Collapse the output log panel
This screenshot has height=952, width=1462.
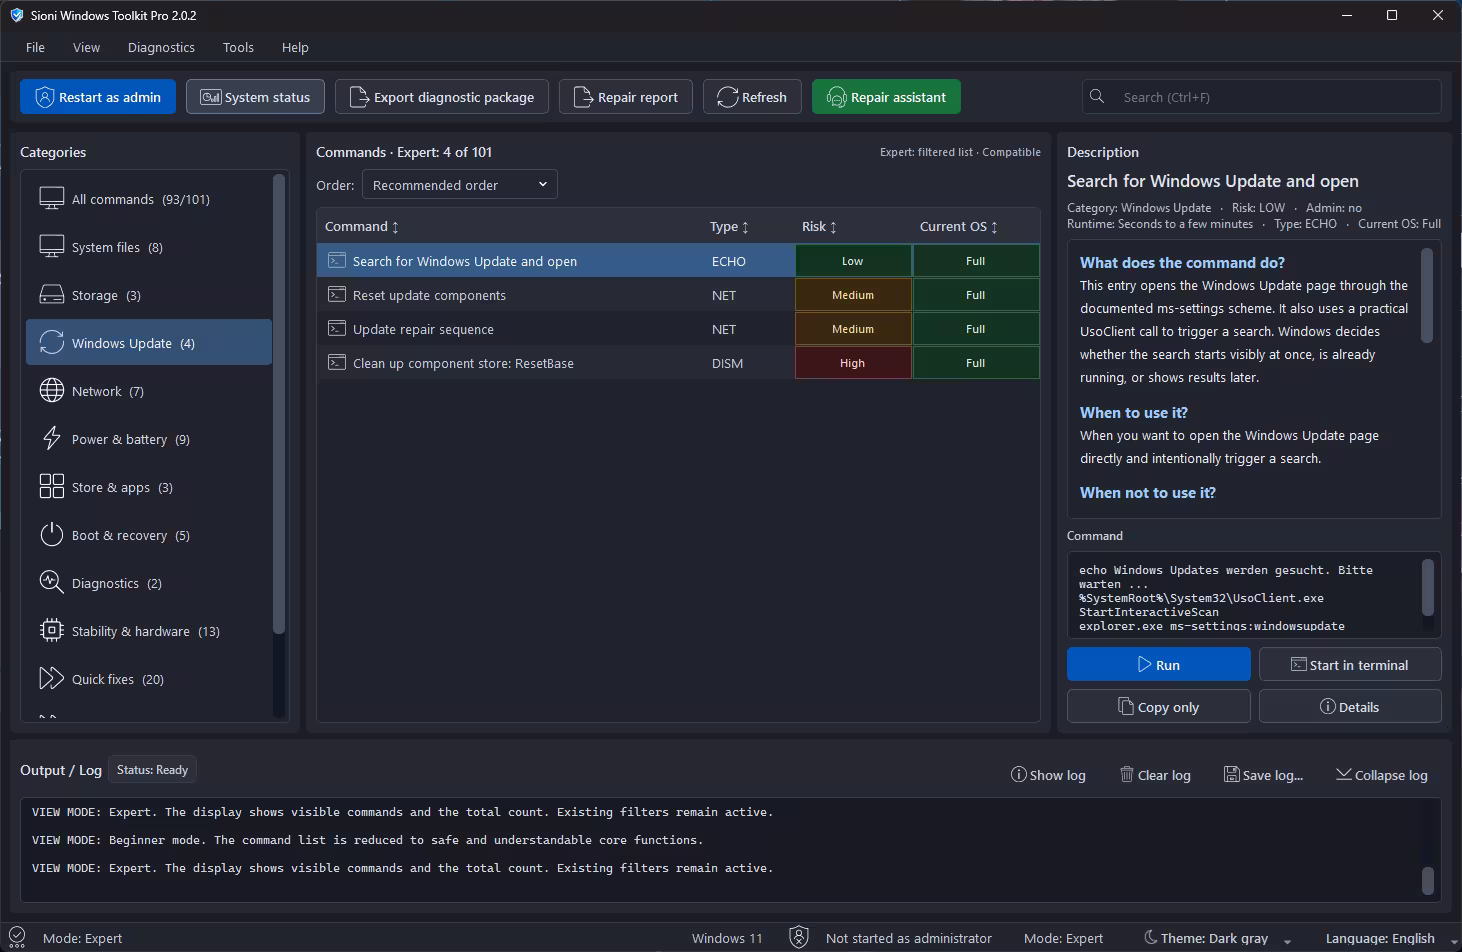1382,775
